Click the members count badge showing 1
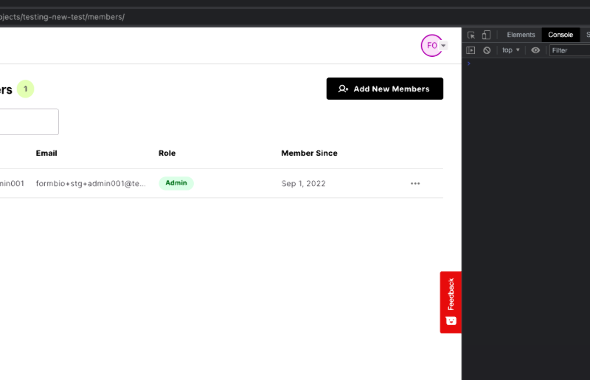 tap(26, 89)
